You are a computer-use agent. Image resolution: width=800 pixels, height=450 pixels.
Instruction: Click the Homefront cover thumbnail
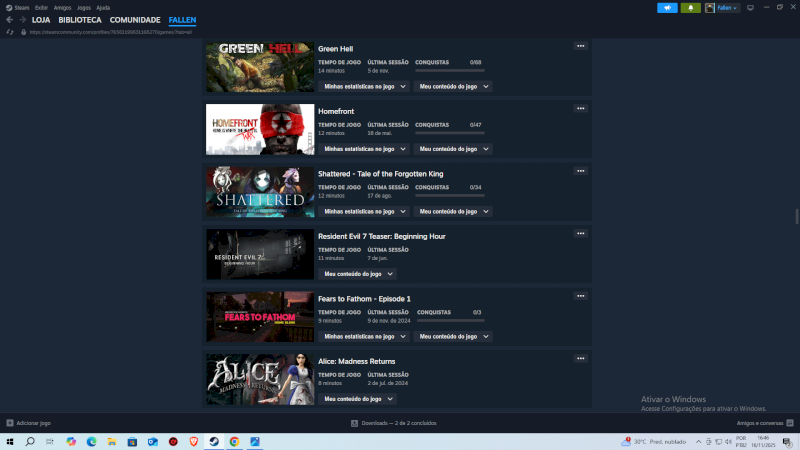[x=260, y=130]
